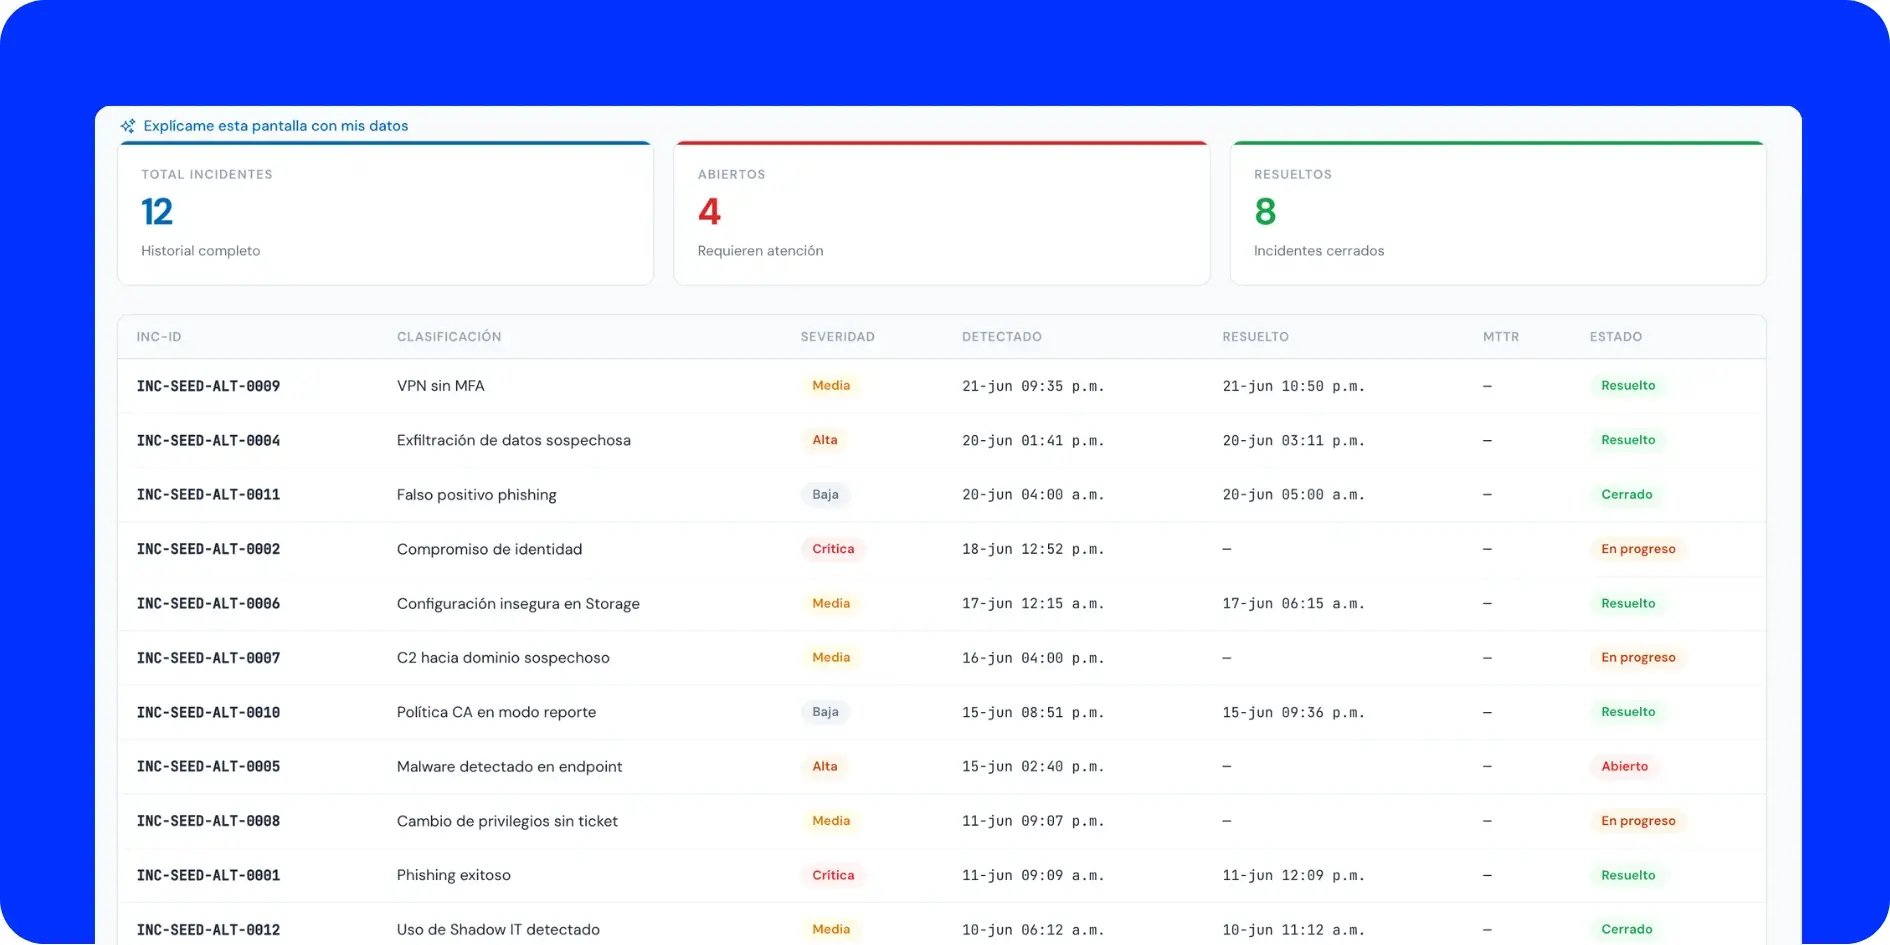Click 'Phishing exitoso' classification
Image resolution: width=1890 pixels, height=945 pixels.
point(453,875)
